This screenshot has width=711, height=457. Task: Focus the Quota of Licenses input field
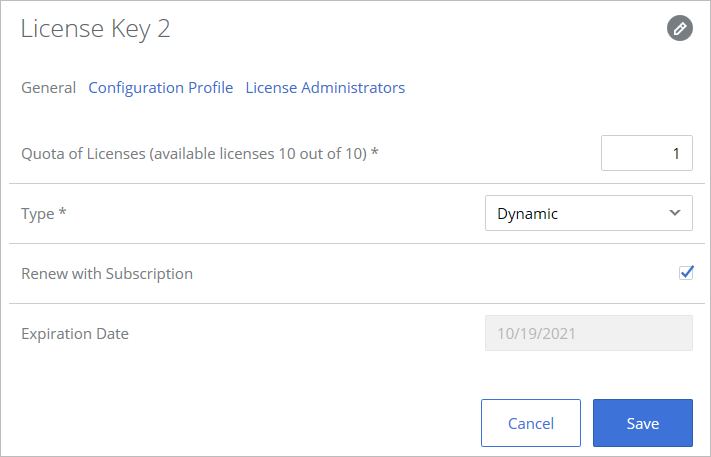(646, 153)
